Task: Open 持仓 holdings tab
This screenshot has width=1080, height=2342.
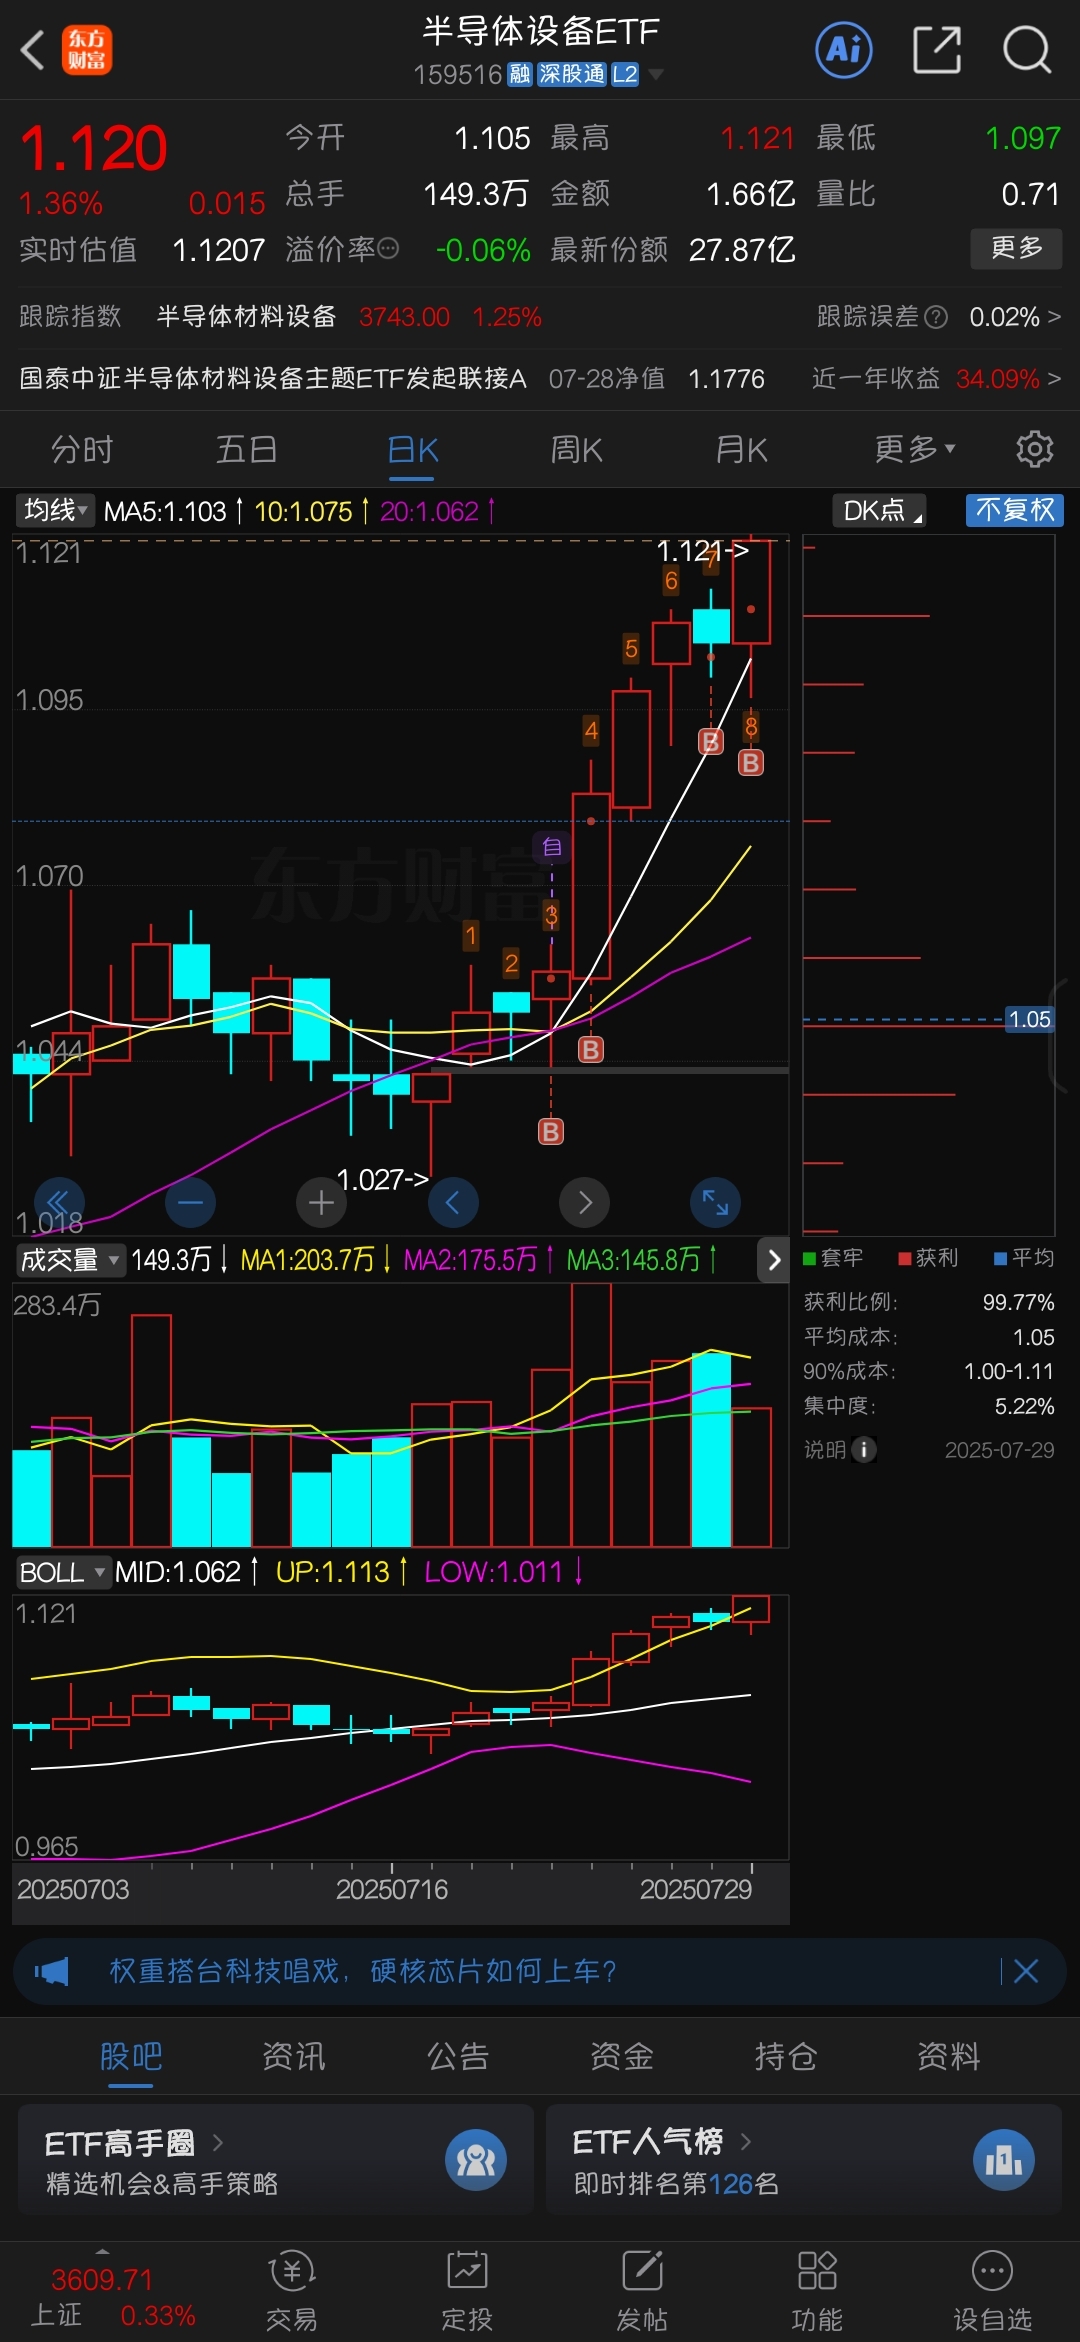Action: [785, 2056]
